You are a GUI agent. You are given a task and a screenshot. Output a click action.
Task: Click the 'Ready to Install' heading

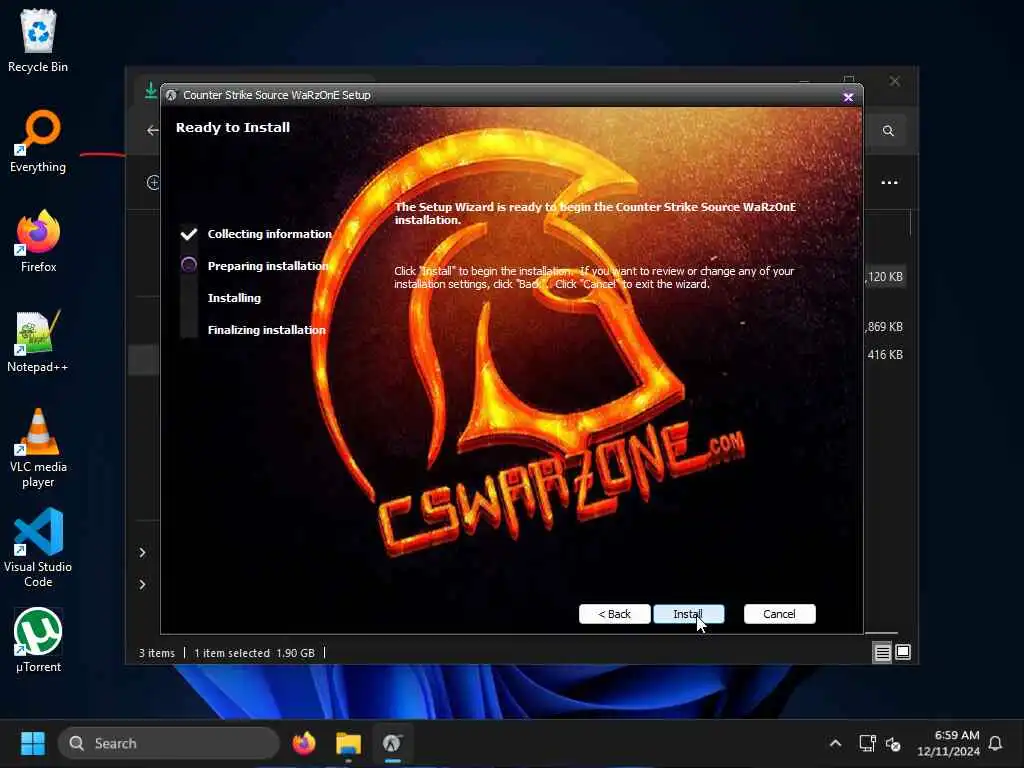click(x=232, y=127)
